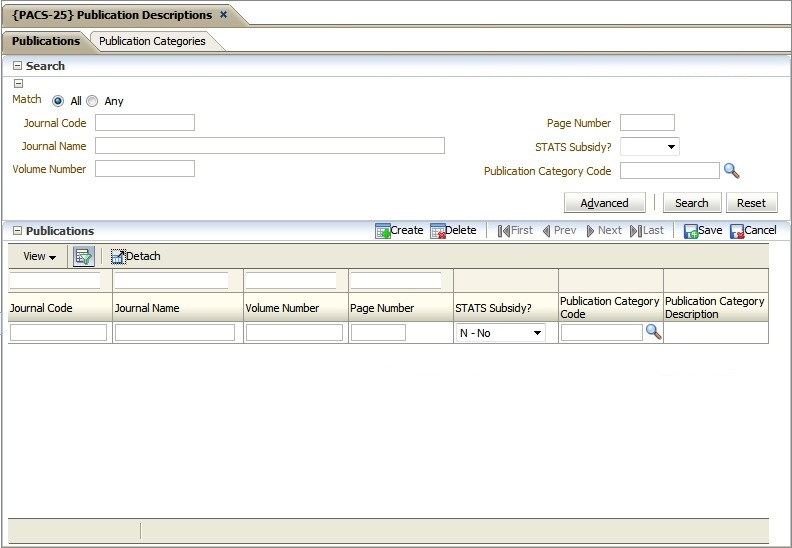Click the Journal Name search field
Viewport: 792px width, 548px height.
point(270,145)
